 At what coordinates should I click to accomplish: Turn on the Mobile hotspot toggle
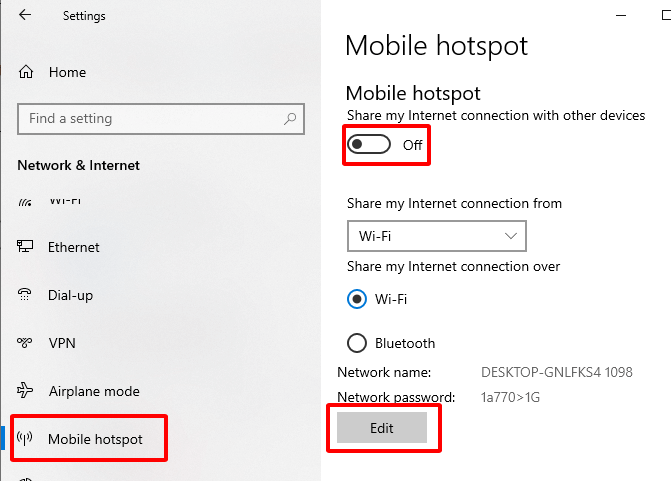(367, 145)
